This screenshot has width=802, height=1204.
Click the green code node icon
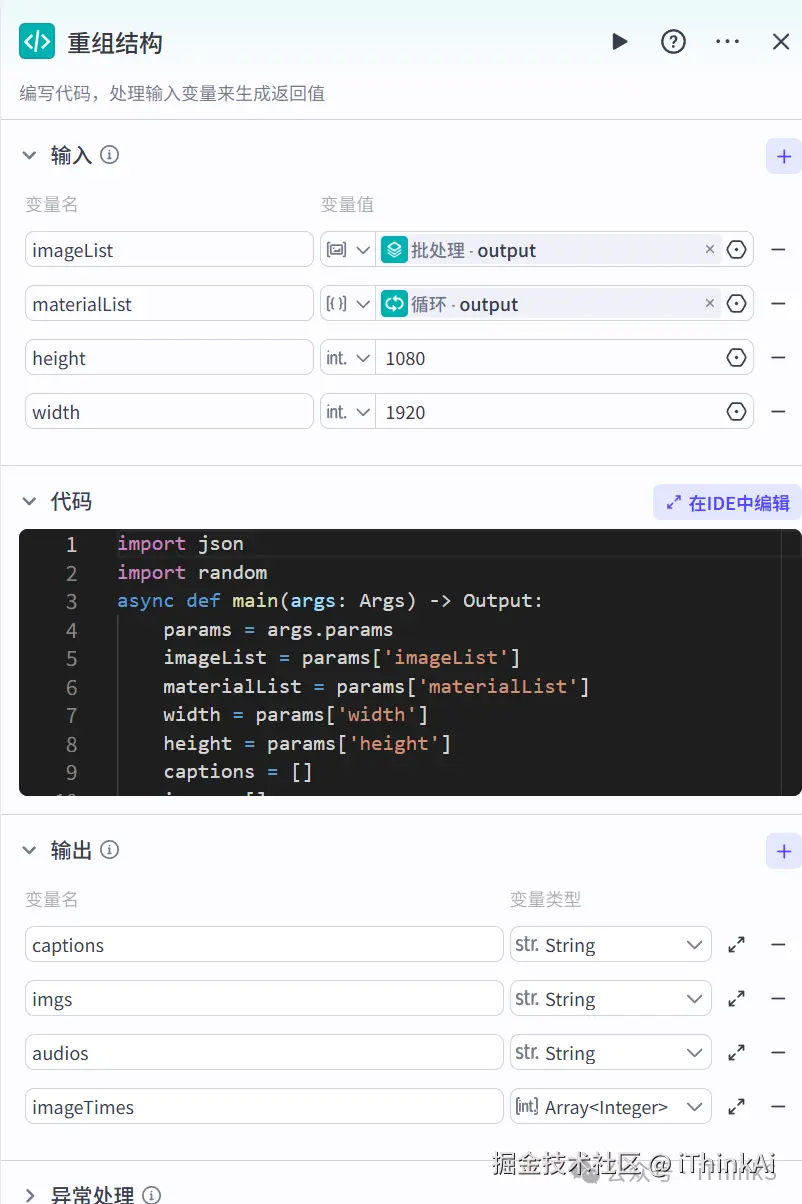[x=37, y=42]
